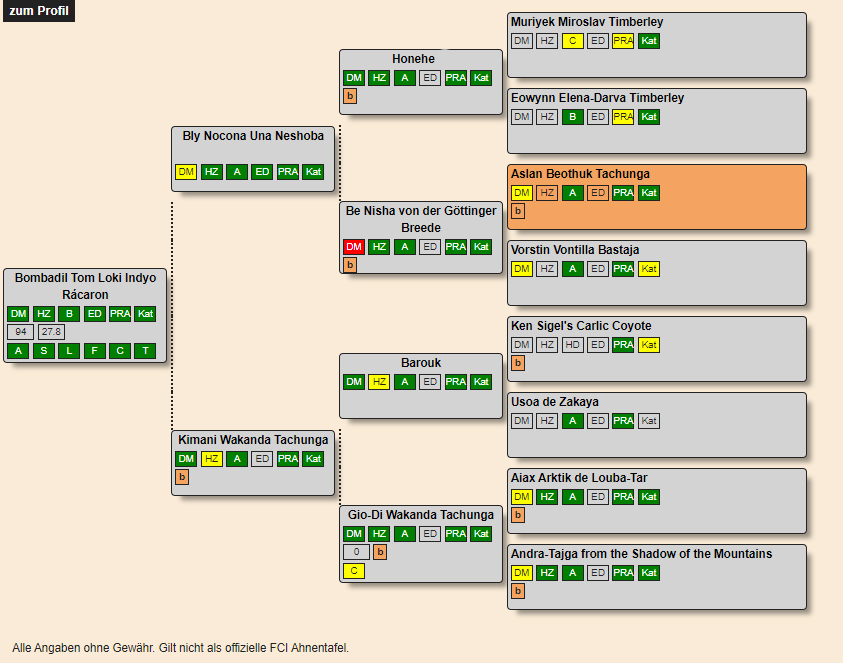The height and width of the screenshot is (663, 843).
Task: Click yellow Kat badge on Vorstin Vontilla Bastaja
Action: click(649, 269)
